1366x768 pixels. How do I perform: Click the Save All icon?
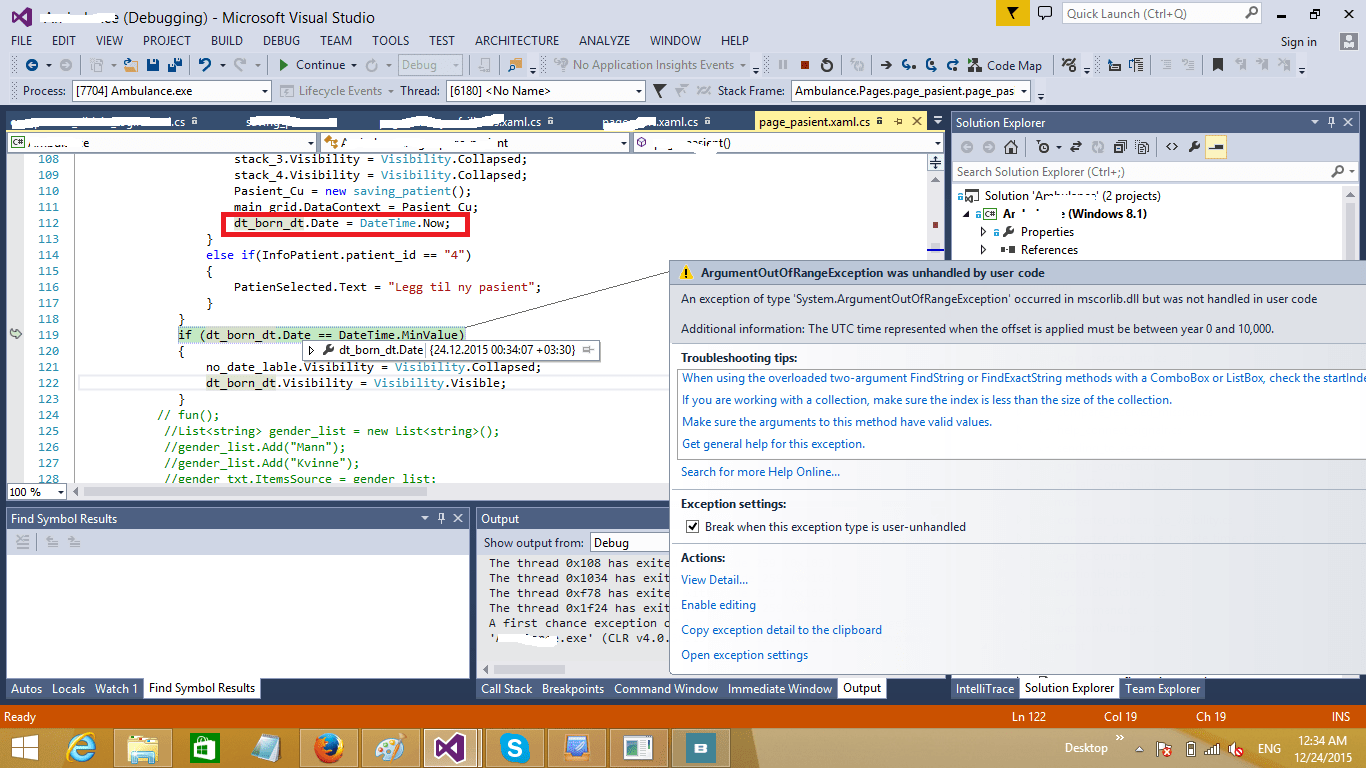[x=174, y=65]
